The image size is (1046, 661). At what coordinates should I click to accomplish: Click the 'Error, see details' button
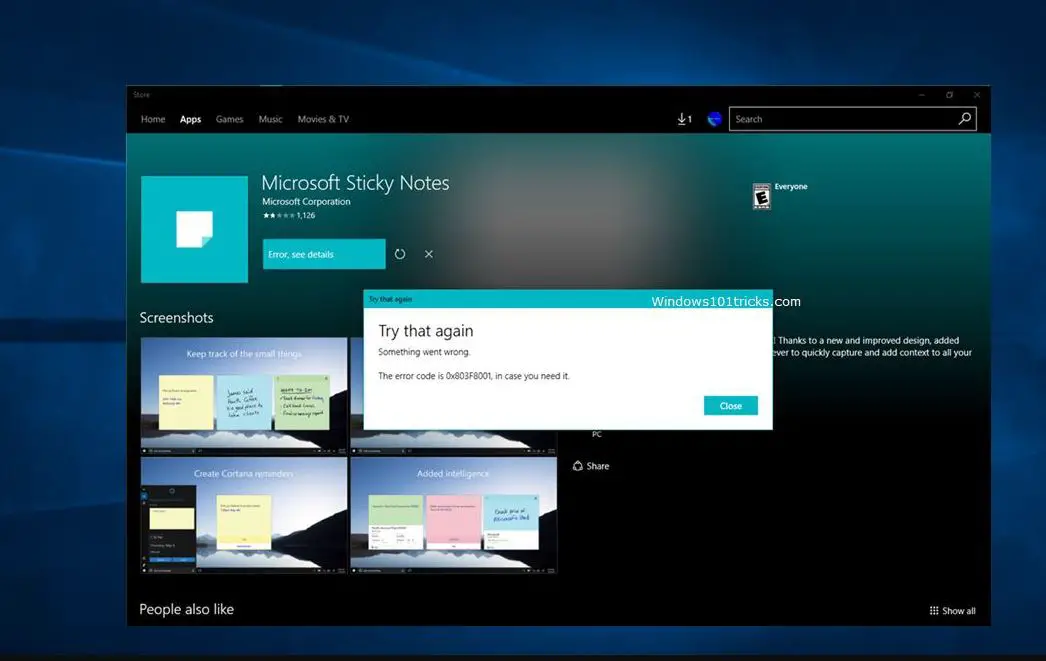(324, 254)
